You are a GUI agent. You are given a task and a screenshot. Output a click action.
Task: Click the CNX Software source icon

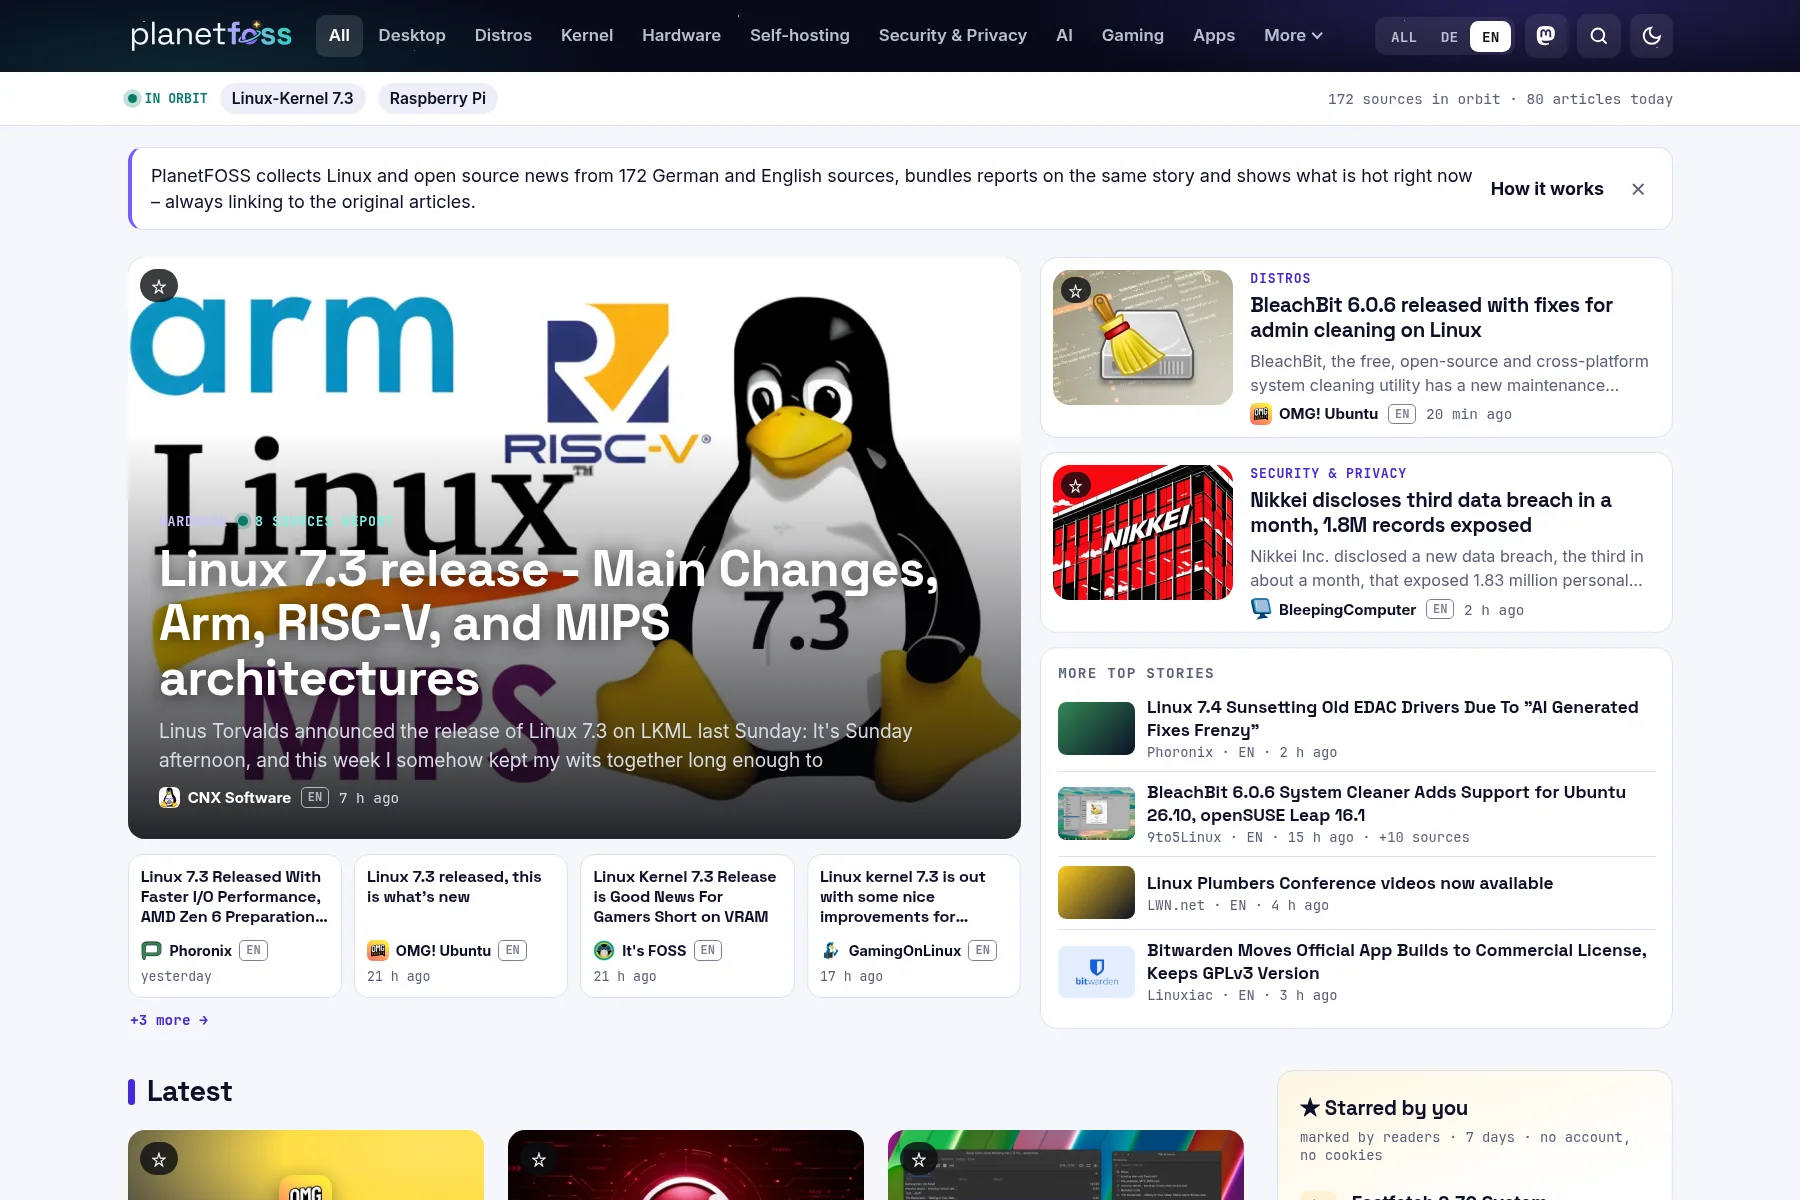pyautogui.click(x=169, y=797)
